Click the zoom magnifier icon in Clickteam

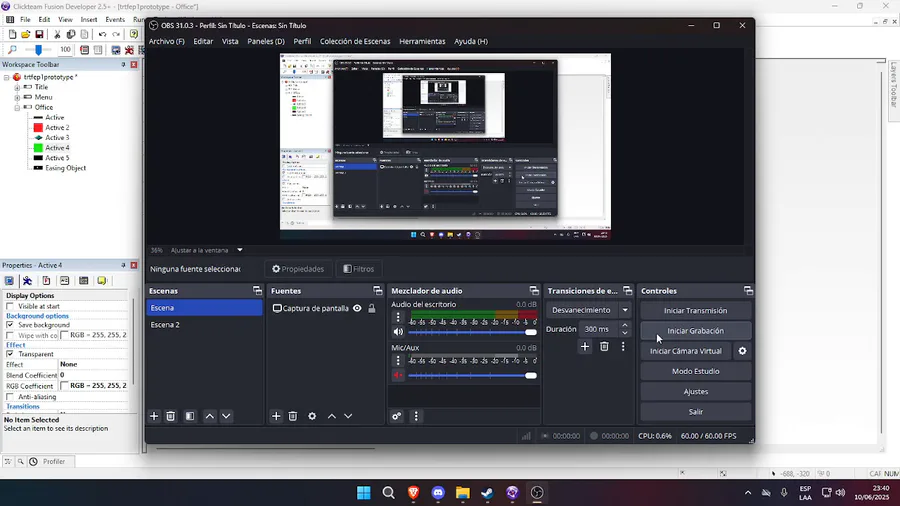click(x=12, y=50)
